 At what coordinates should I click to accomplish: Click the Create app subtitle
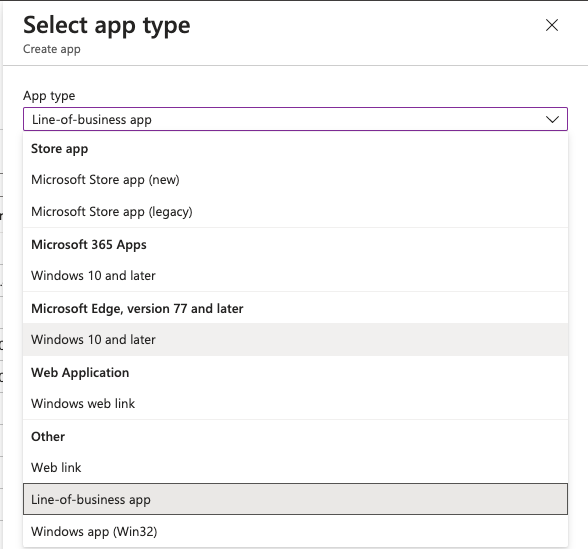click(x=52, y=49)
